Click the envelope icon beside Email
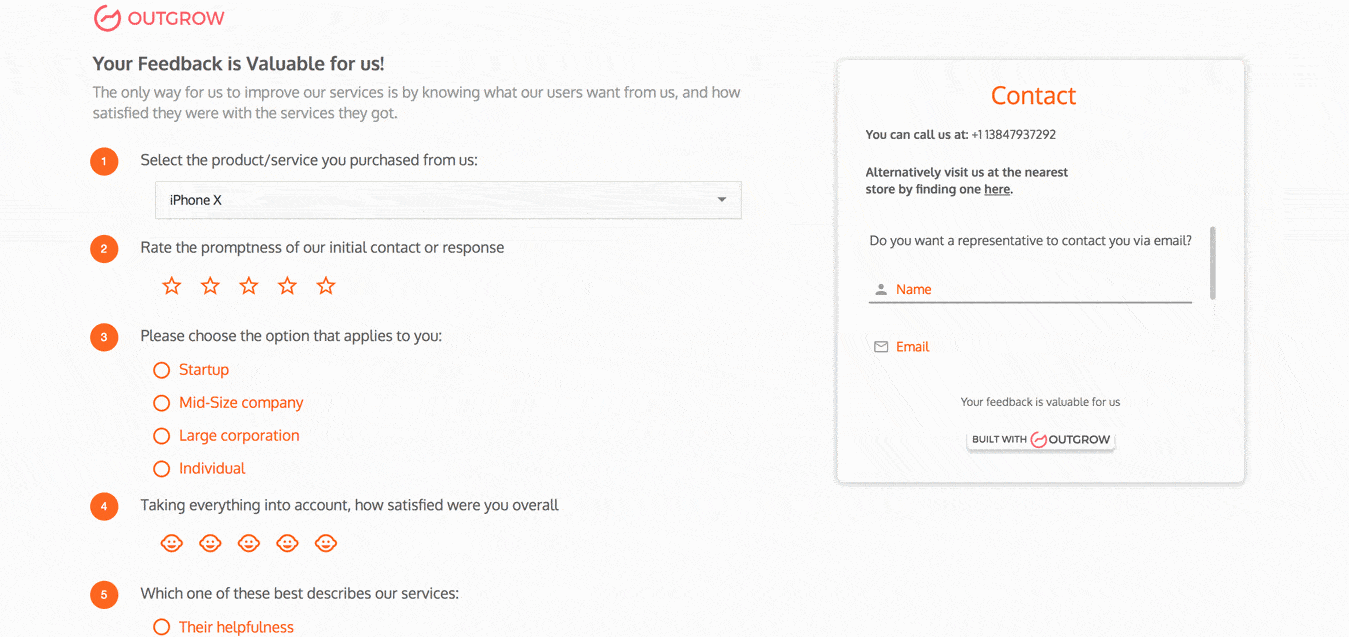The image size is (1349, 637). pyautogui.click(x=881, y=347)
